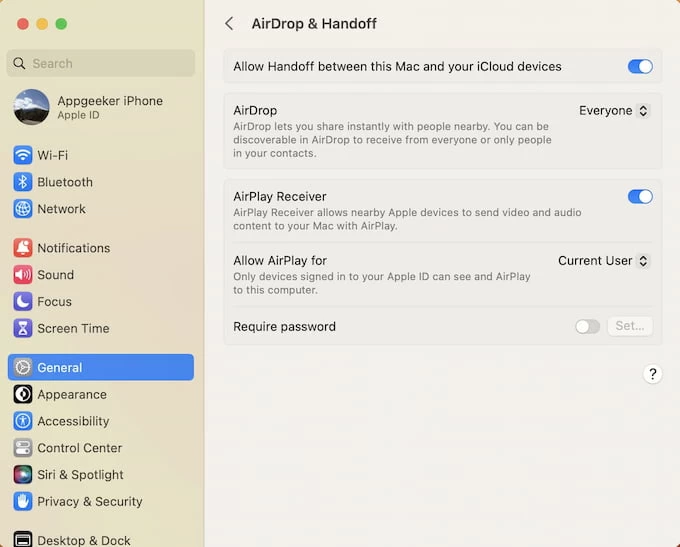The image size is (680, 547).
Task: Click the 'AirPlay Receiver' label
Action: 280,197
